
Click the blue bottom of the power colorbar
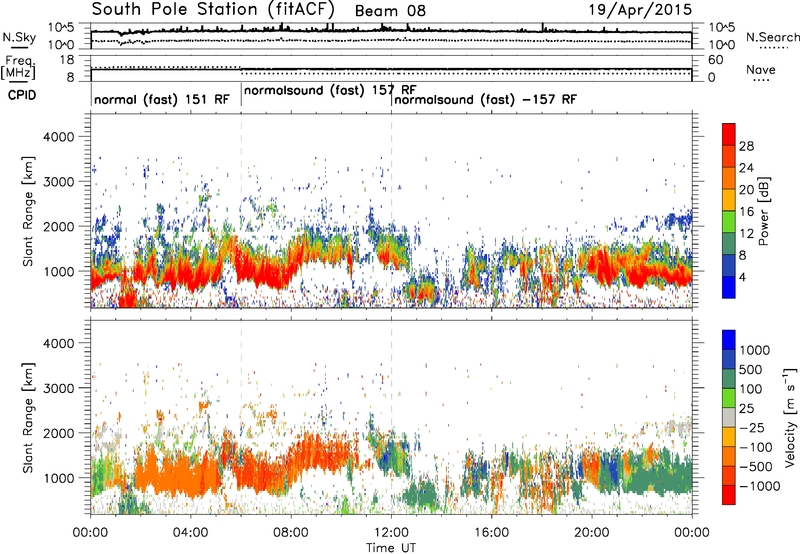(729, 289)
